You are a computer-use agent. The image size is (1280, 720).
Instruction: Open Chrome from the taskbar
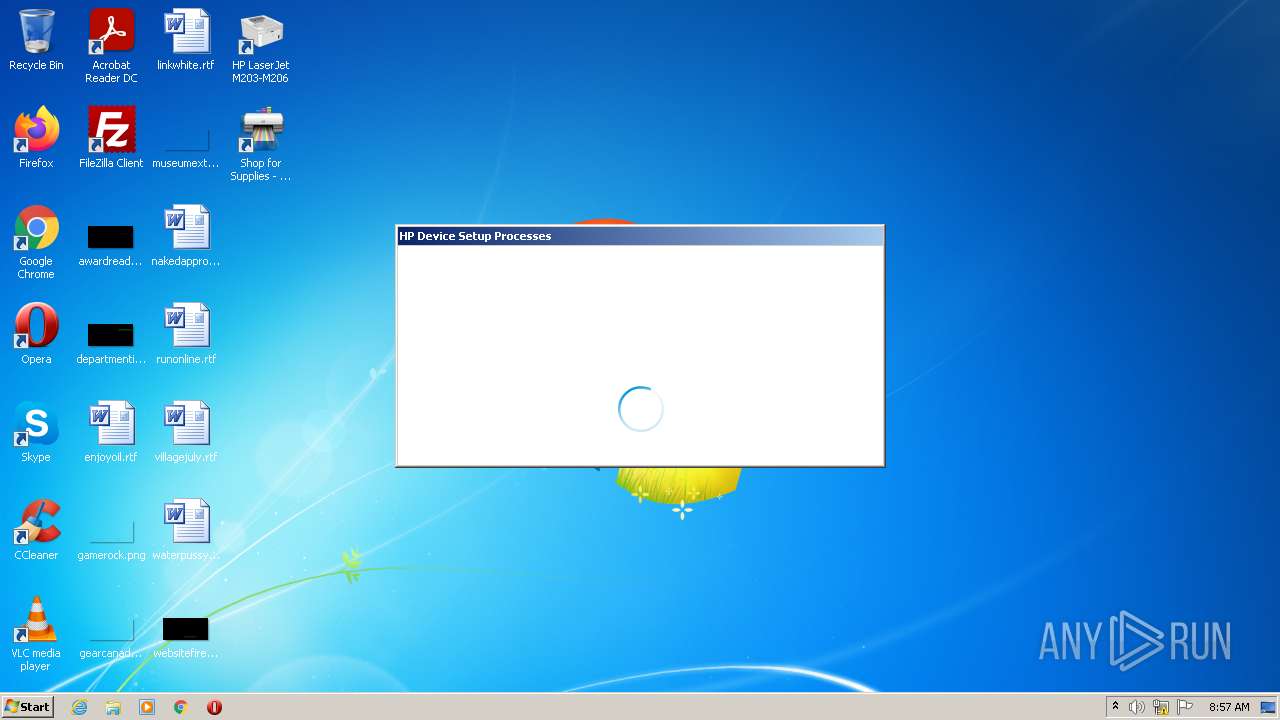[x=181, y=707]
